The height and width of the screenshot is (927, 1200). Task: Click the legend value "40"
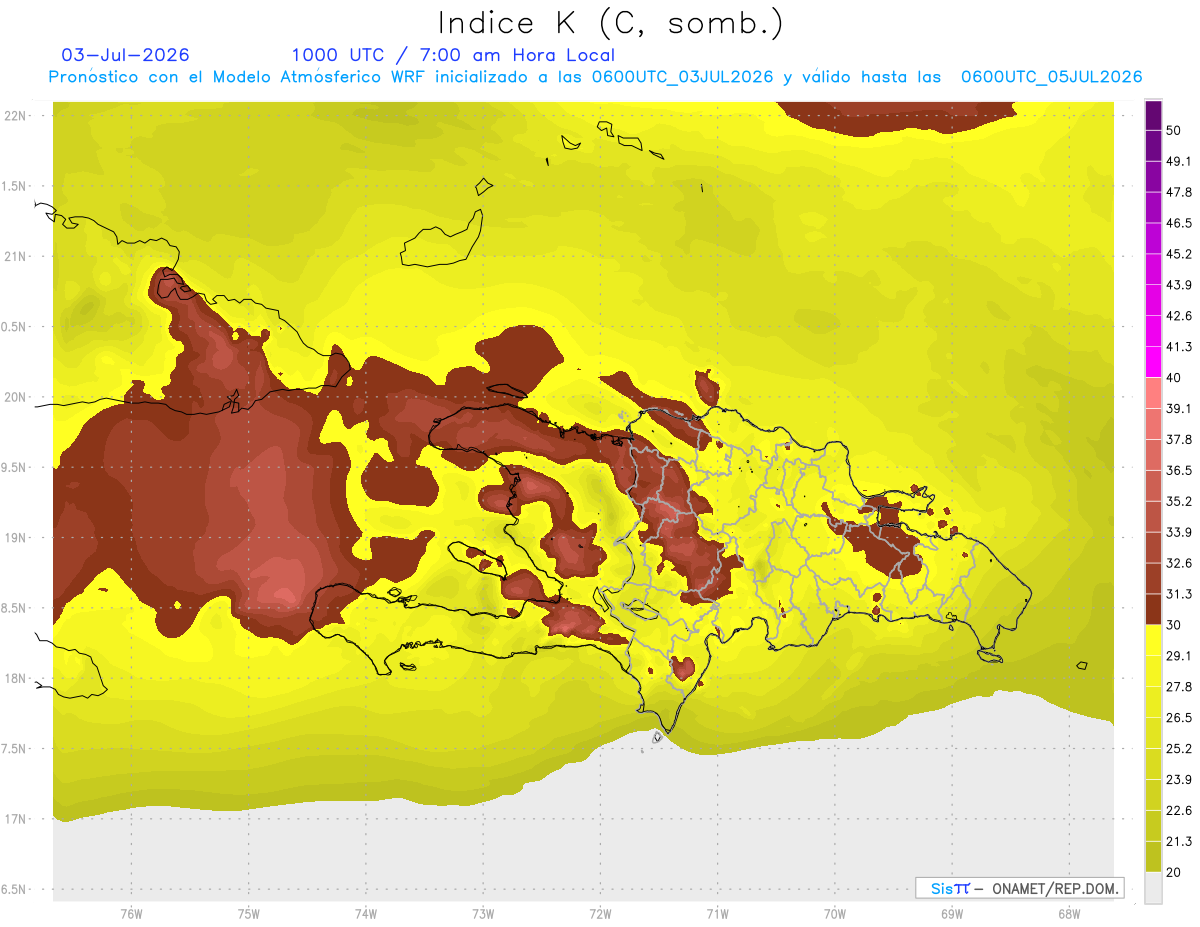tap(1174, 378)
